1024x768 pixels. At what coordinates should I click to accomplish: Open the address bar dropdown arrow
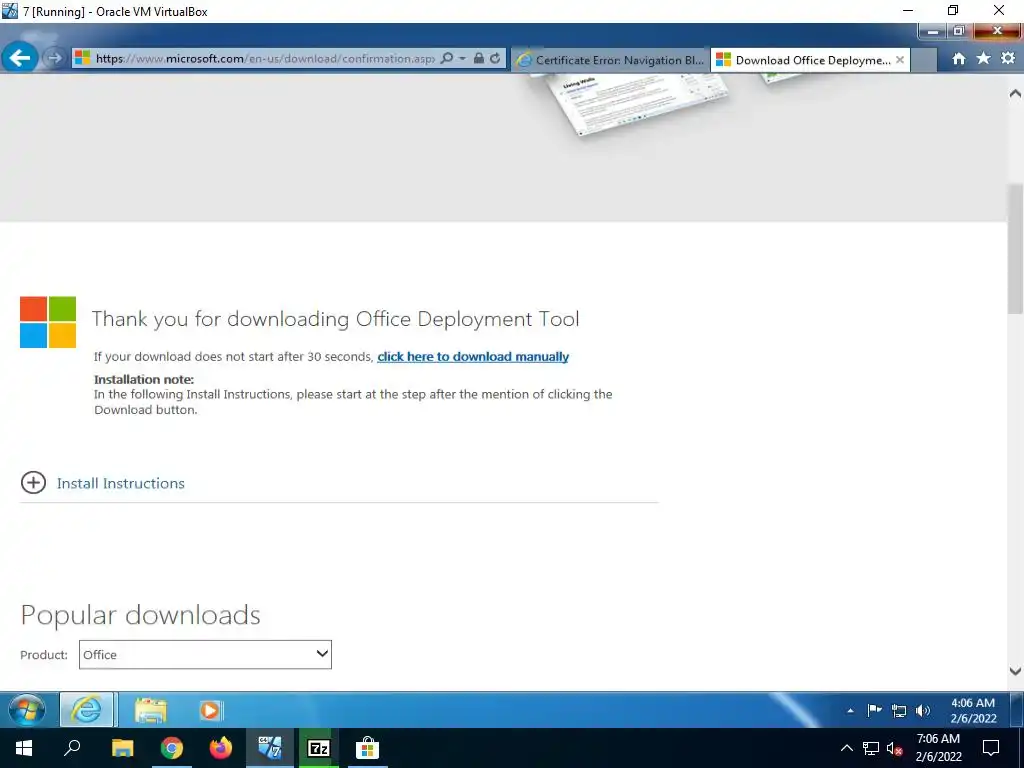coord(462,58)
